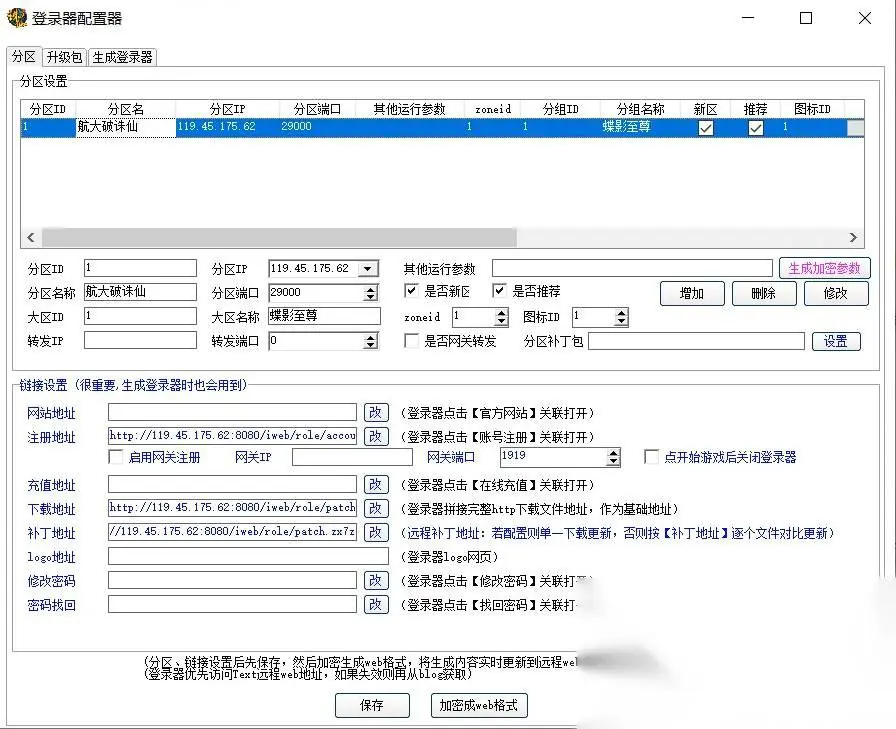
Task: Select table cell 蝶影至尊
Action: click(x=641, y=127)
